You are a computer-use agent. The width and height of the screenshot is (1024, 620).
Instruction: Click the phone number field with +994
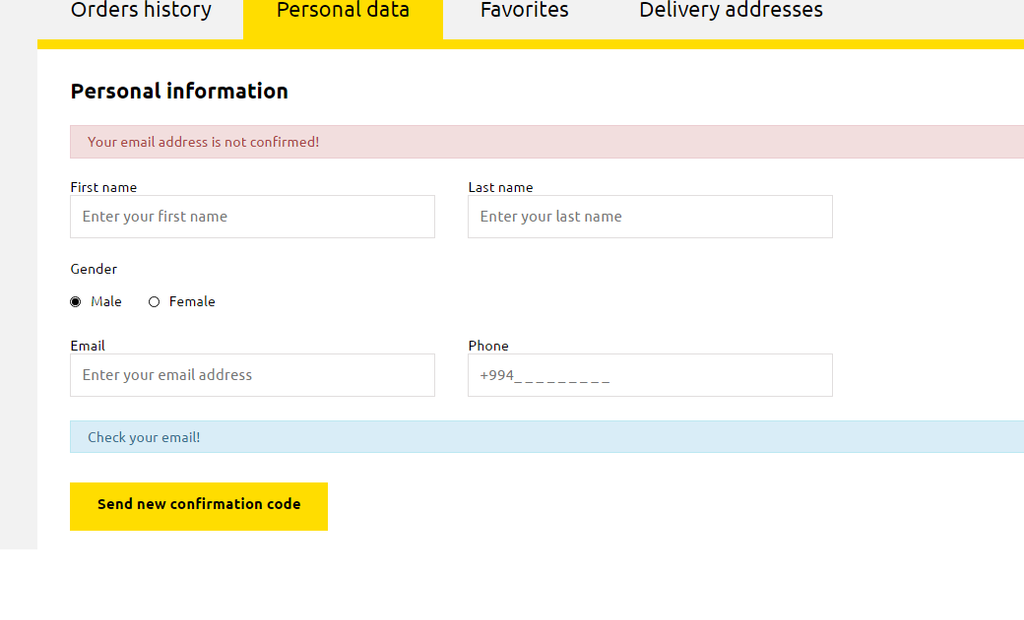tap(650, 375)
